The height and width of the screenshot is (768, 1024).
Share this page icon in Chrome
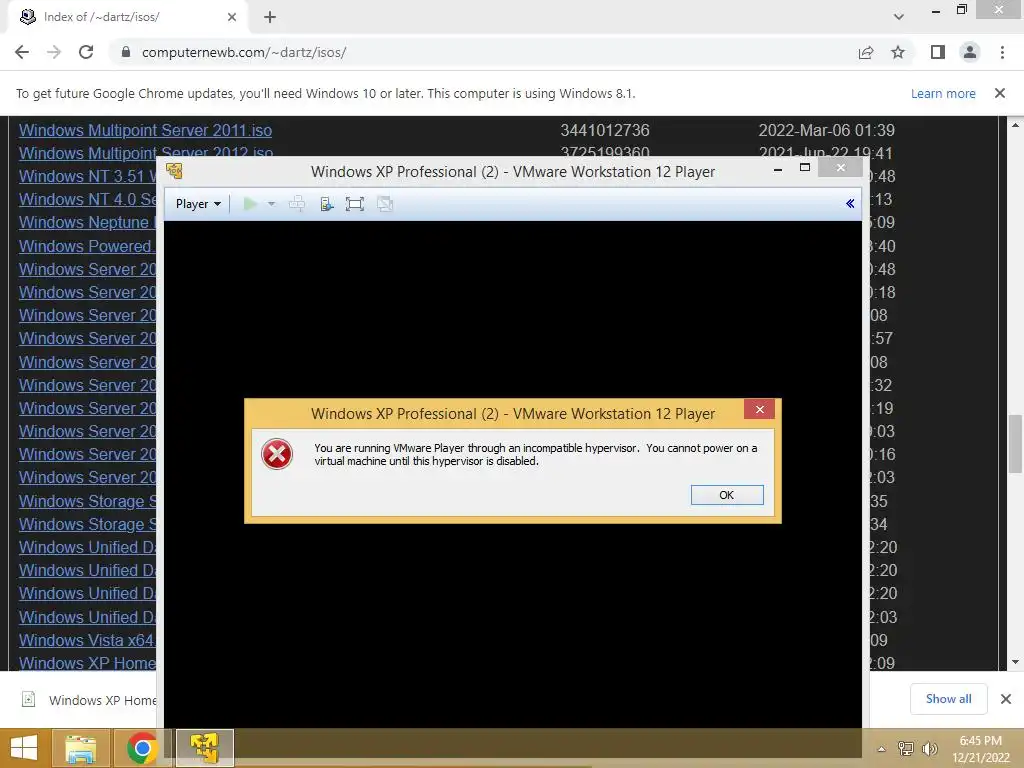[x=866, y=52]
